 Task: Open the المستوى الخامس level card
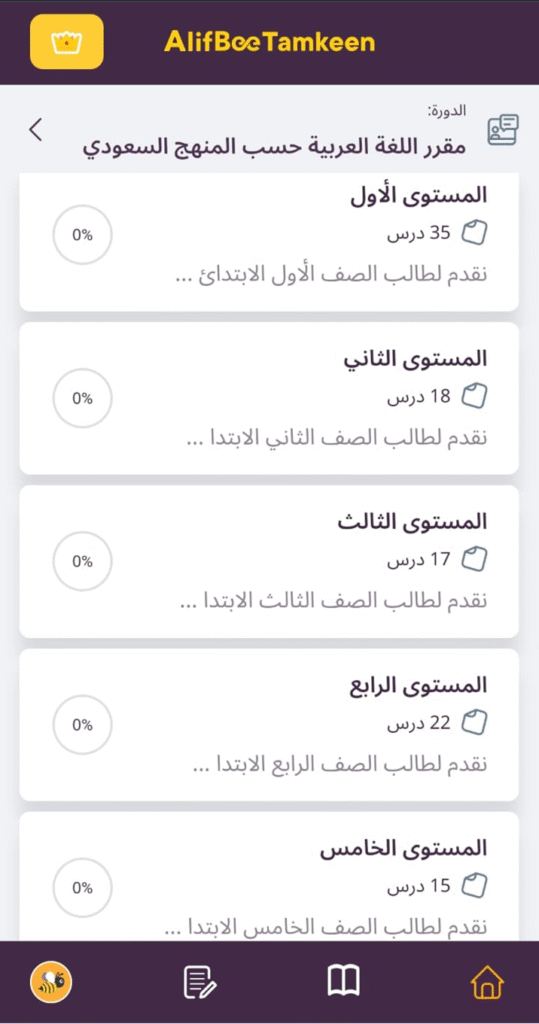tap(269, 876)
